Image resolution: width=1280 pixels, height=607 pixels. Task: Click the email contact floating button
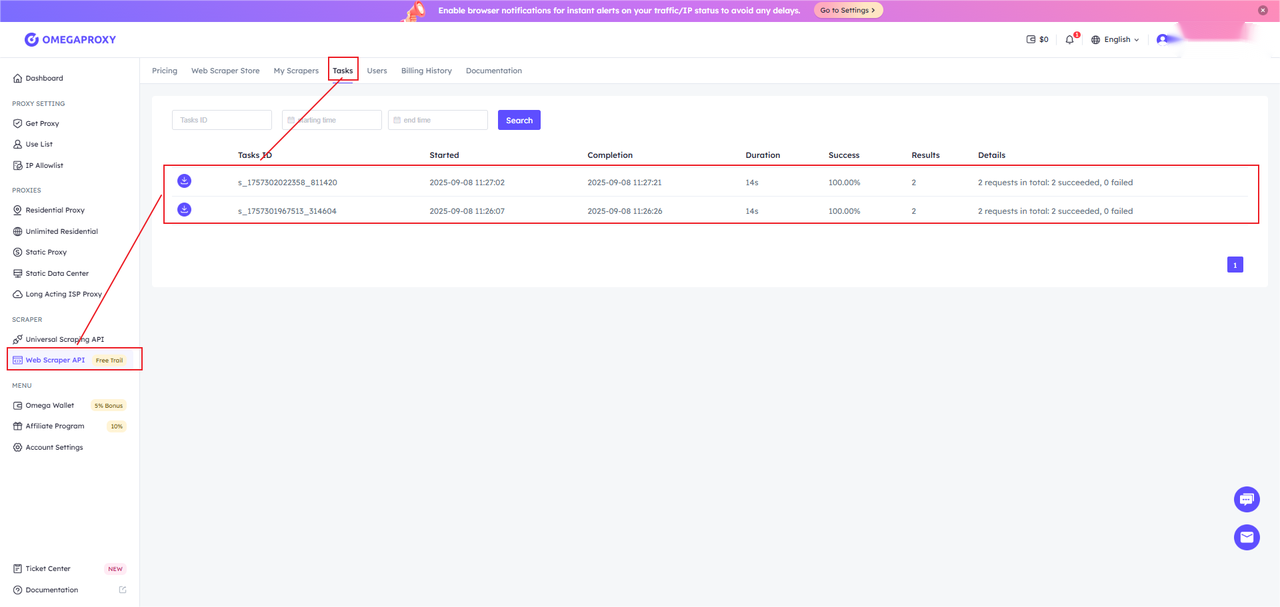click(x=1246, y=537)
